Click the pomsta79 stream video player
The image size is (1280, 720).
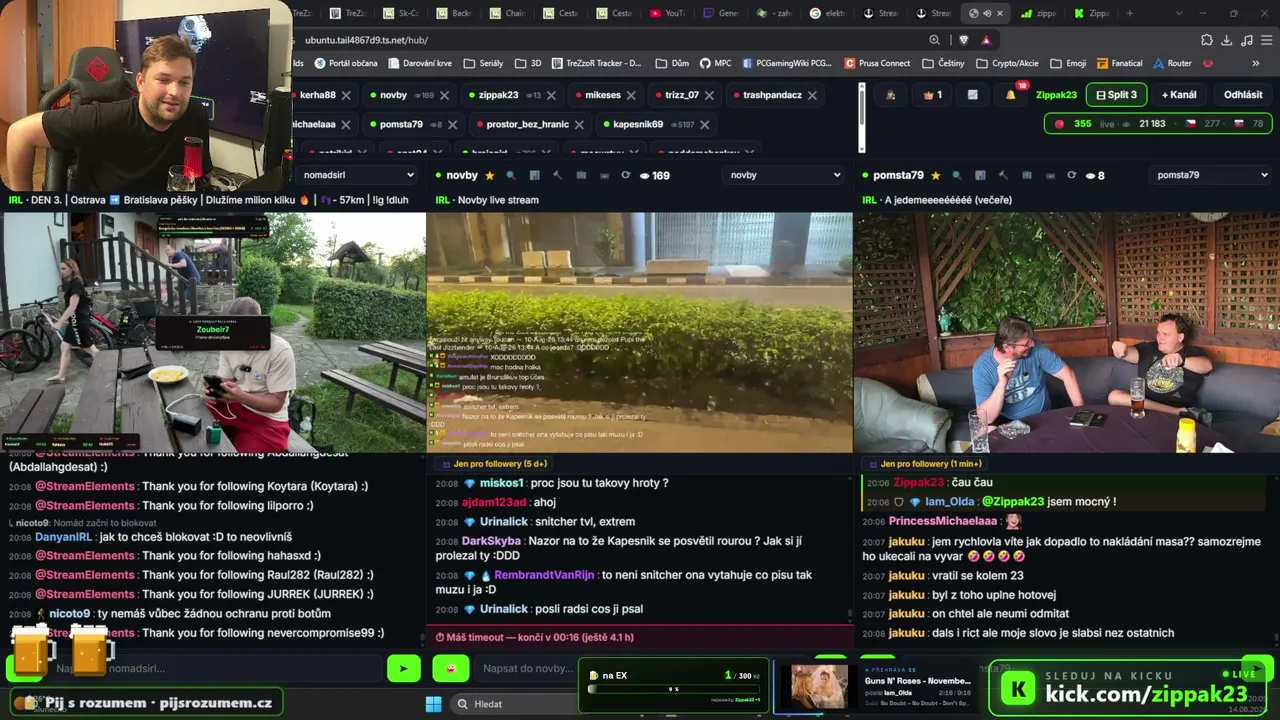tap(1067, 332)
